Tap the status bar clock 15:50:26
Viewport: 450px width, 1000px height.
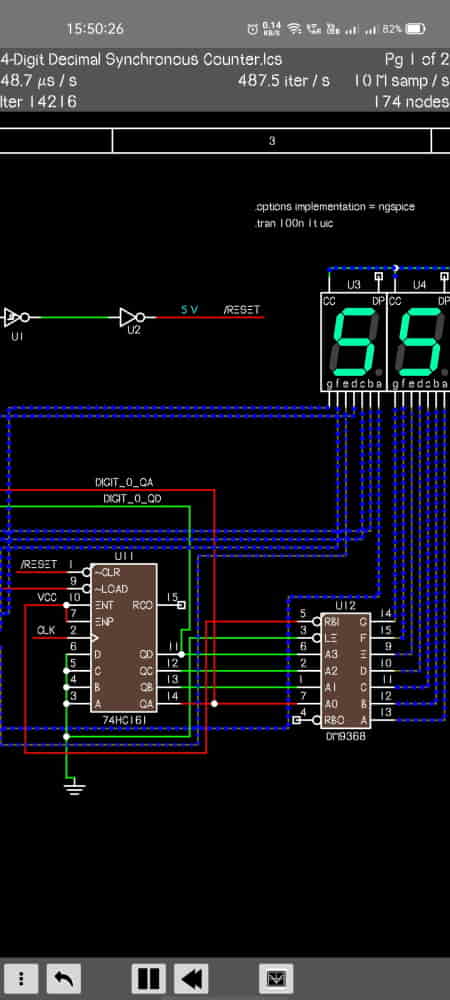tap(95, 29)
